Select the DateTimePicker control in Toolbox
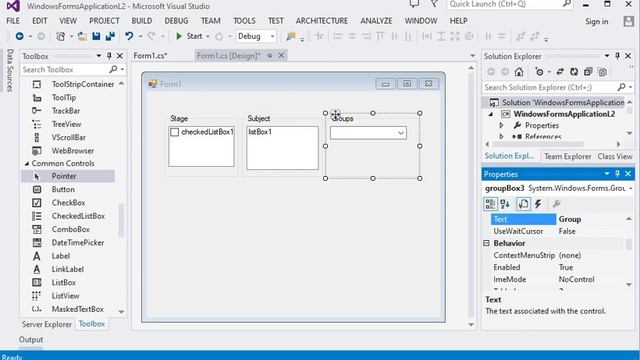 pyautogui.click(x=78, y=242)
